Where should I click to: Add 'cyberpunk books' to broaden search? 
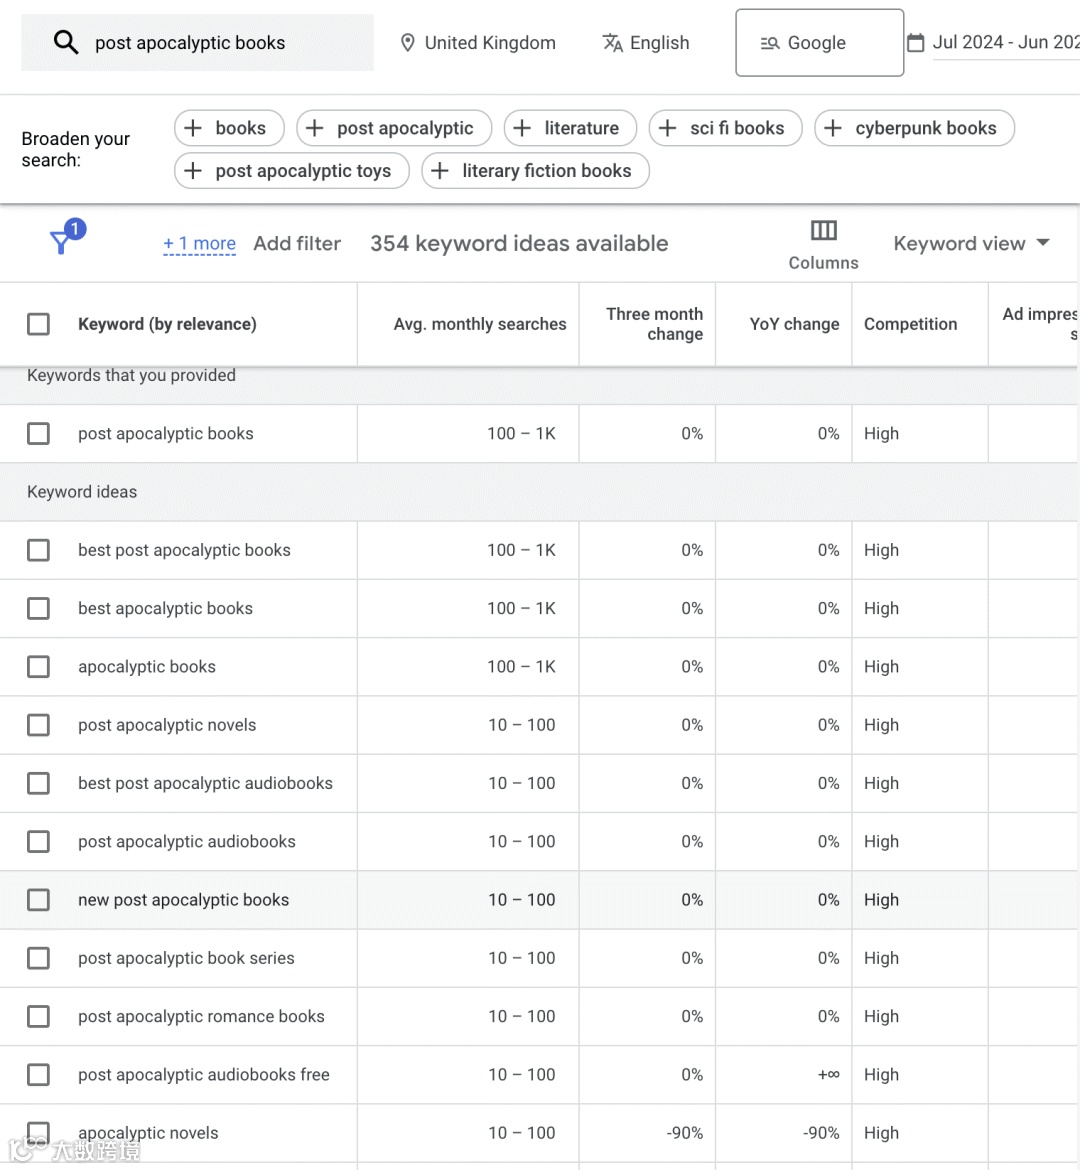pyautogui.click(x=914, y=128)
